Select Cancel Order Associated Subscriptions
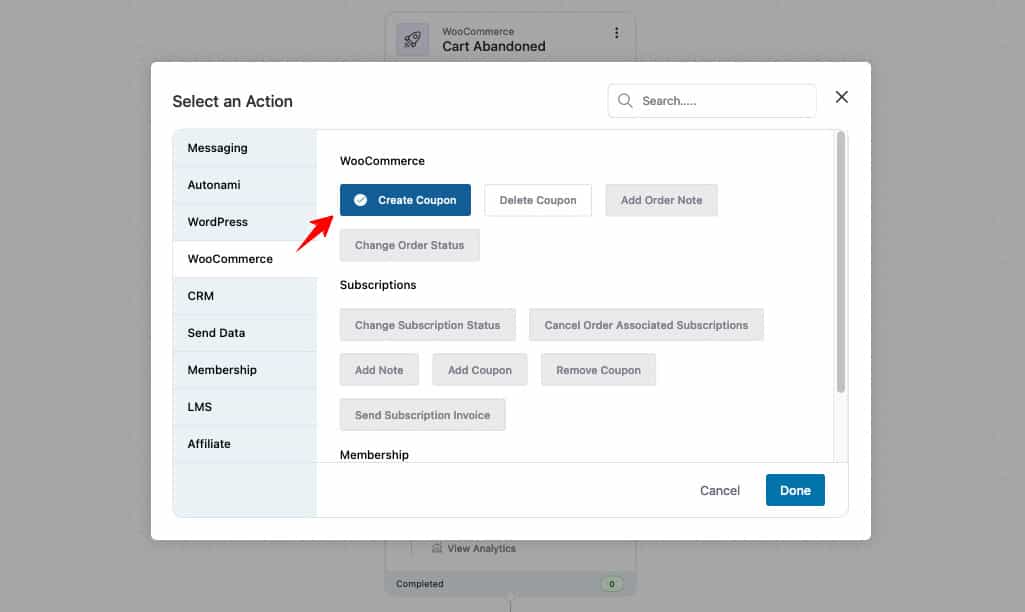The height and width of the screenshot is (612, 1025). click(x=647, y=325)
